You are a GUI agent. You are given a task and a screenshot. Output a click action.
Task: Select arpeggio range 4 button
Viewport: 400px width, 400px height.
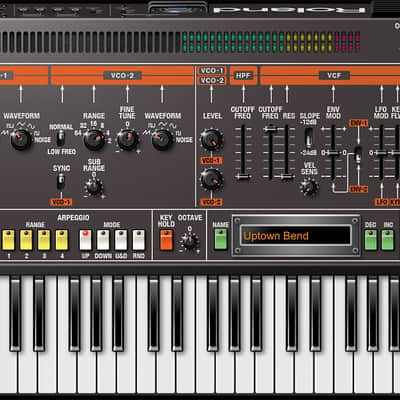[x=62, y=240]
